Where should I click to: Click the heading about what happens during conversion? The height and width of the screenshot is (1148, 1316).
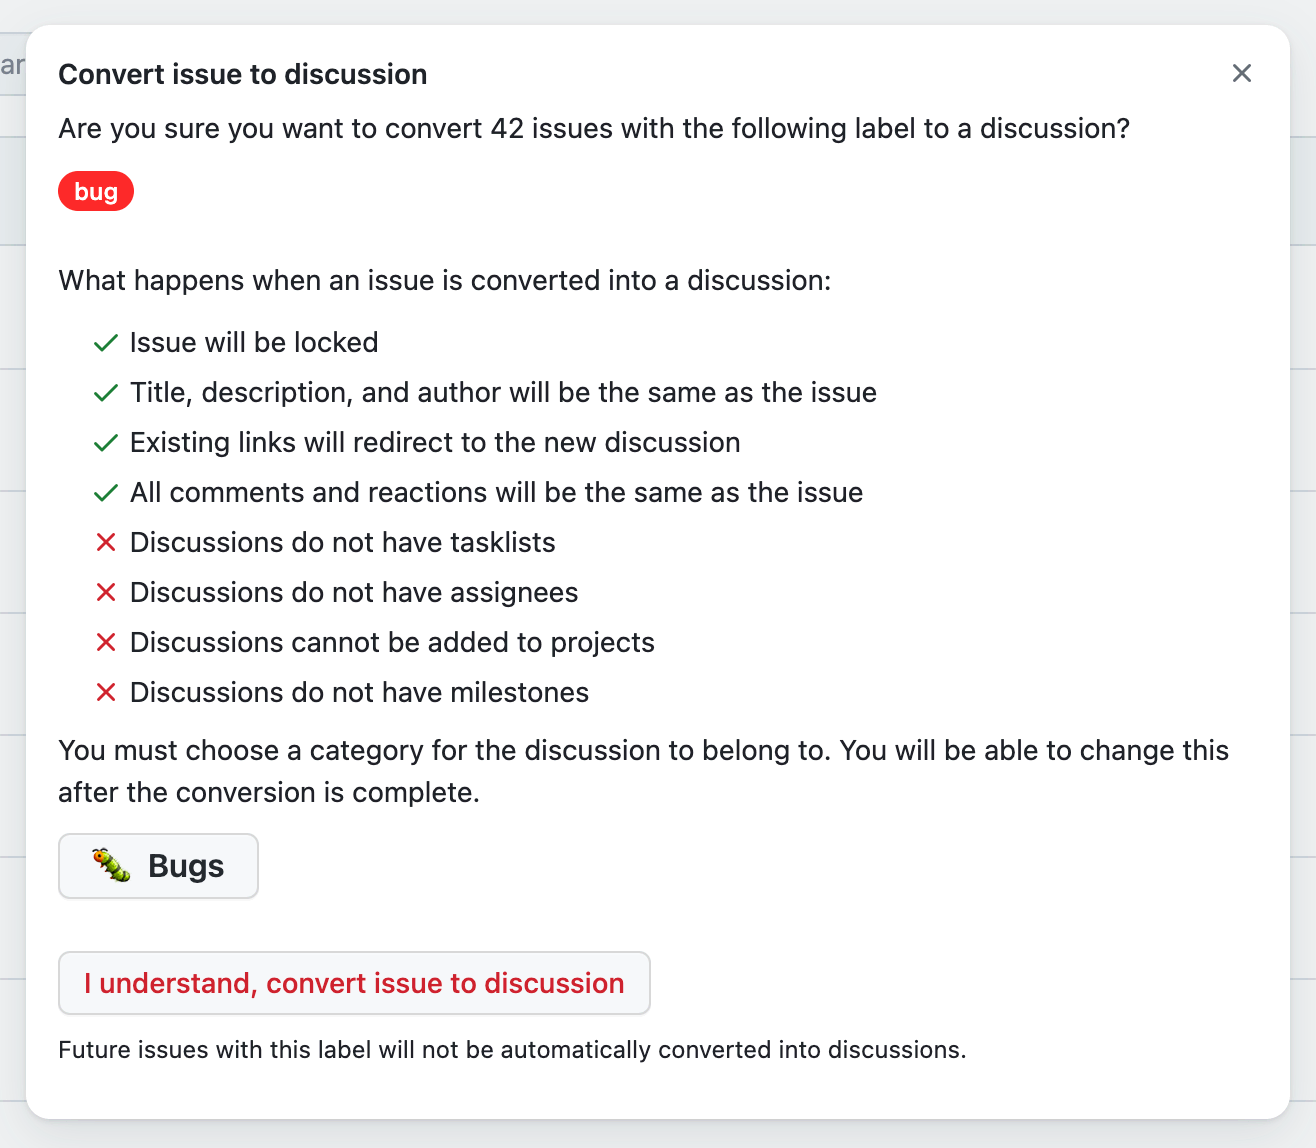(x=445, y=281)
